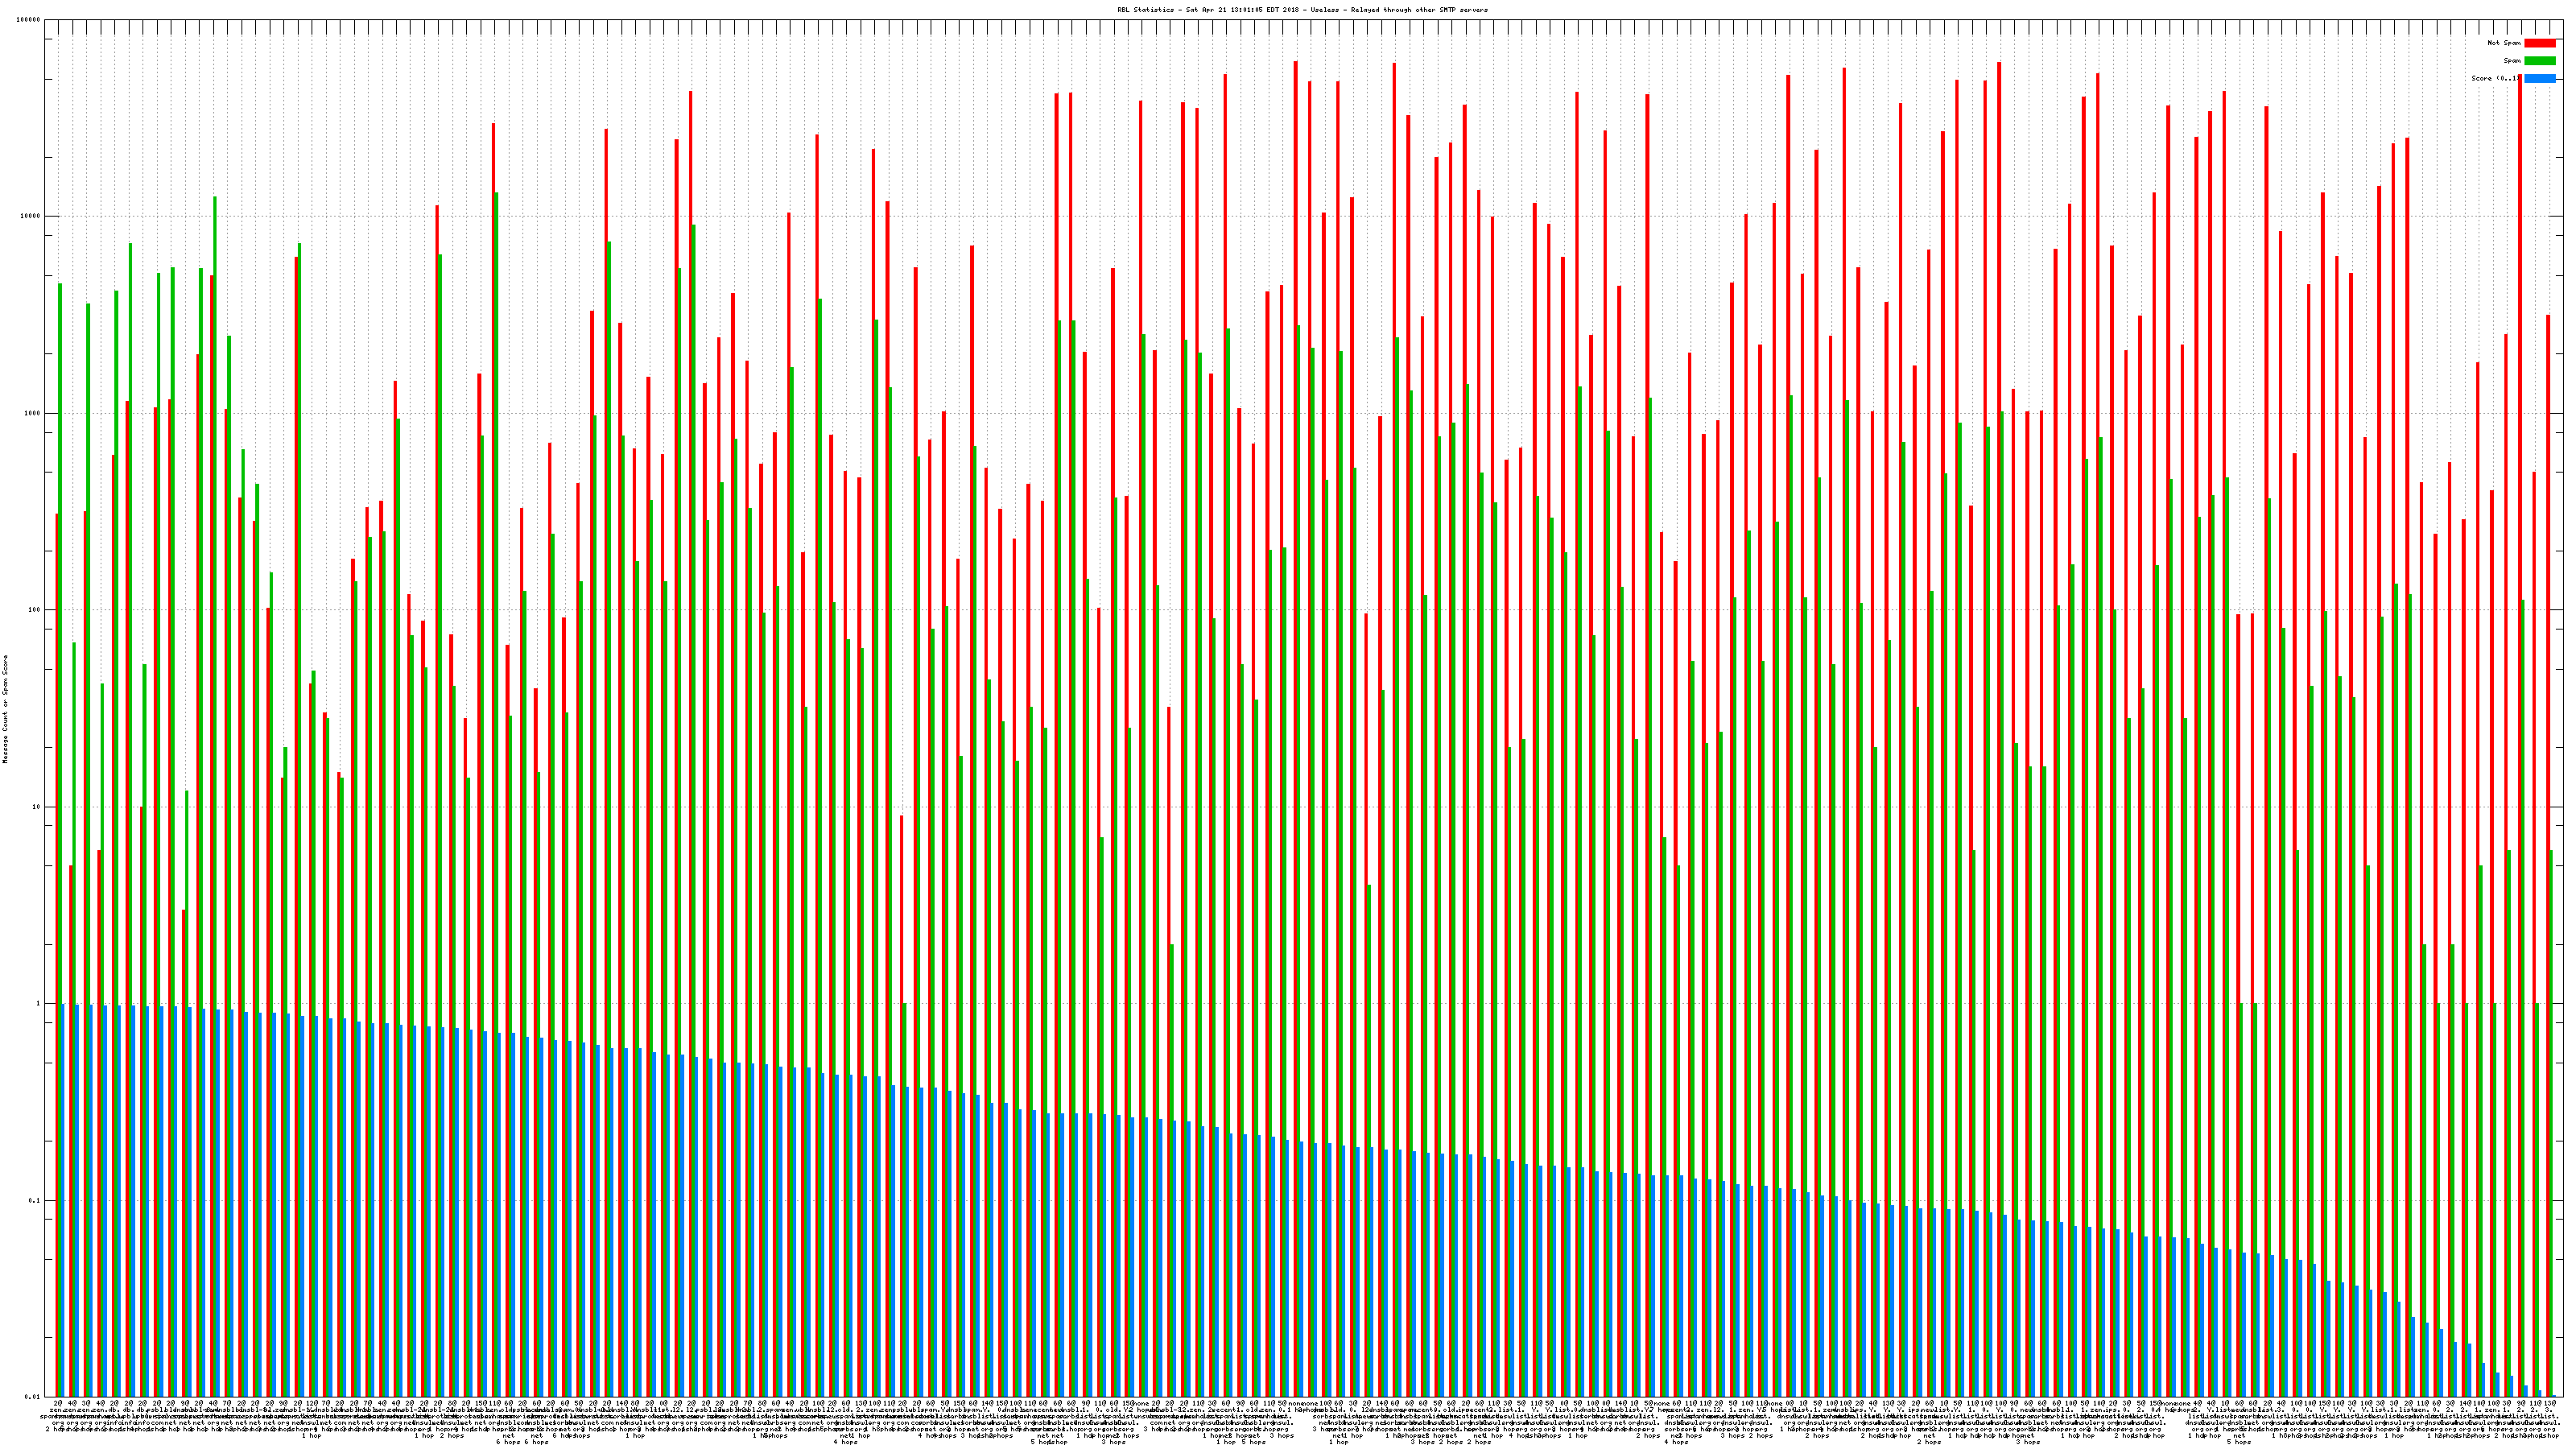Click the 100 y-axis tick label
2576x1449 pixels.
35,610
